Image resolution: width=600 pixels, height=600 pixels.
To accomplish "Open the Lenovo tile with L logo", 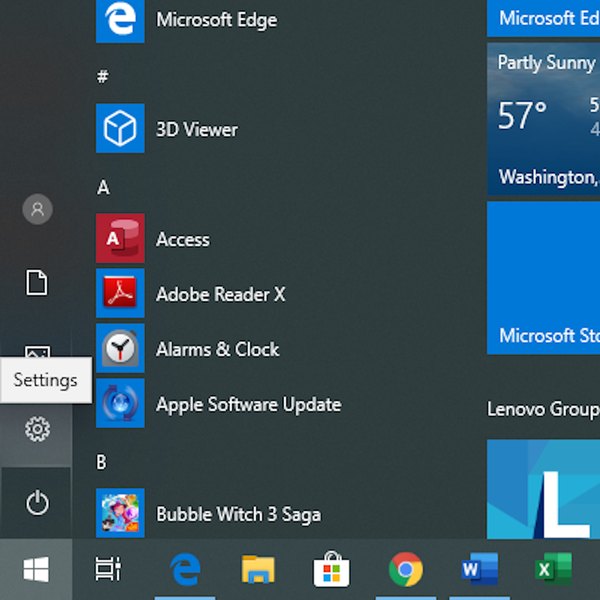I will click(543, 489).
